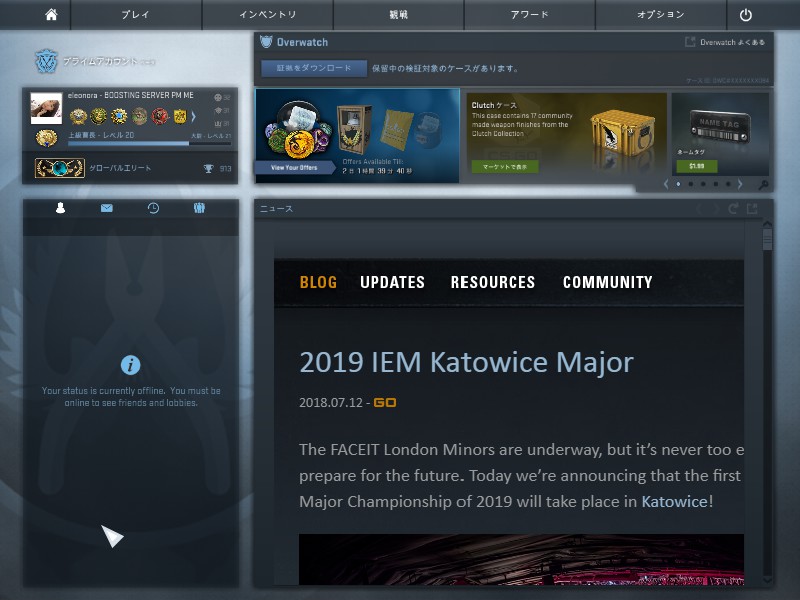Click the news panel scrollbar thumb

(x=767, y=239)
